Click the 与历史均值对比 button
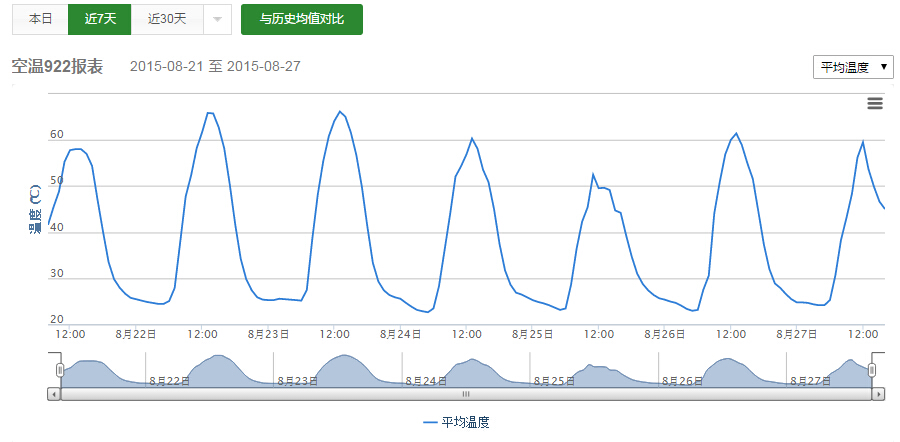The height and width of the screenshot is (442, 900). coord(301,19)
